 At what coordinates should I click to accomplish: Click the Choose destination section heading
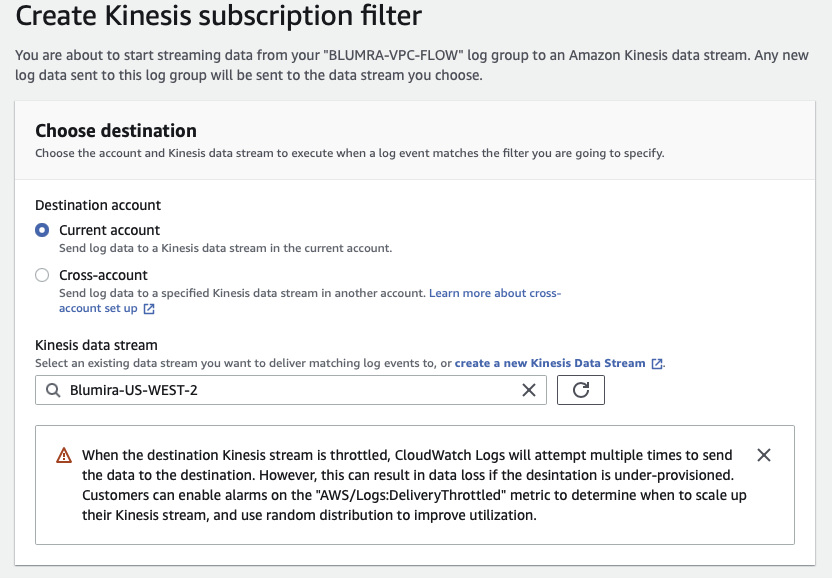click(x=116, y=131)
